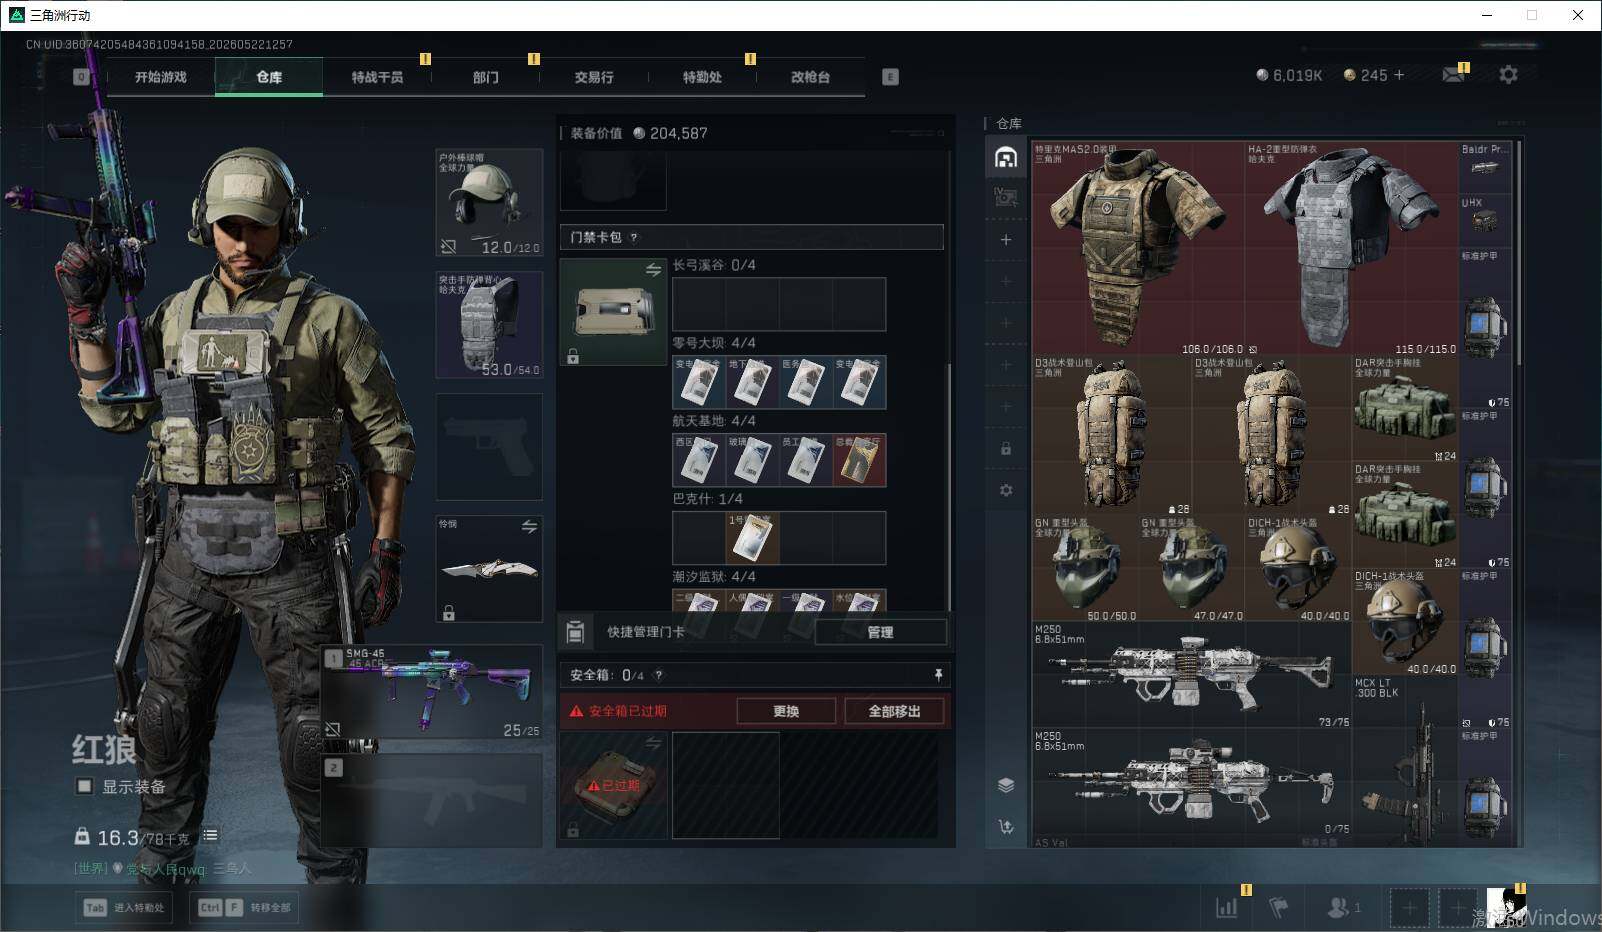
Task: Select the GN重型头盔 with 50.0/50.0 durability
Action: tap(1085, 569)
